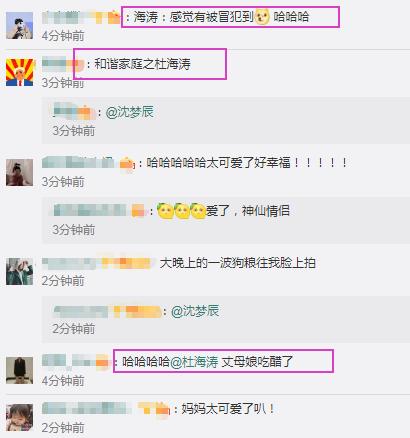This screenshot has height=438, width=410.
Task: Open blurred username on 和谐家庭之杜海涛 comment
Action: [63, 64]
